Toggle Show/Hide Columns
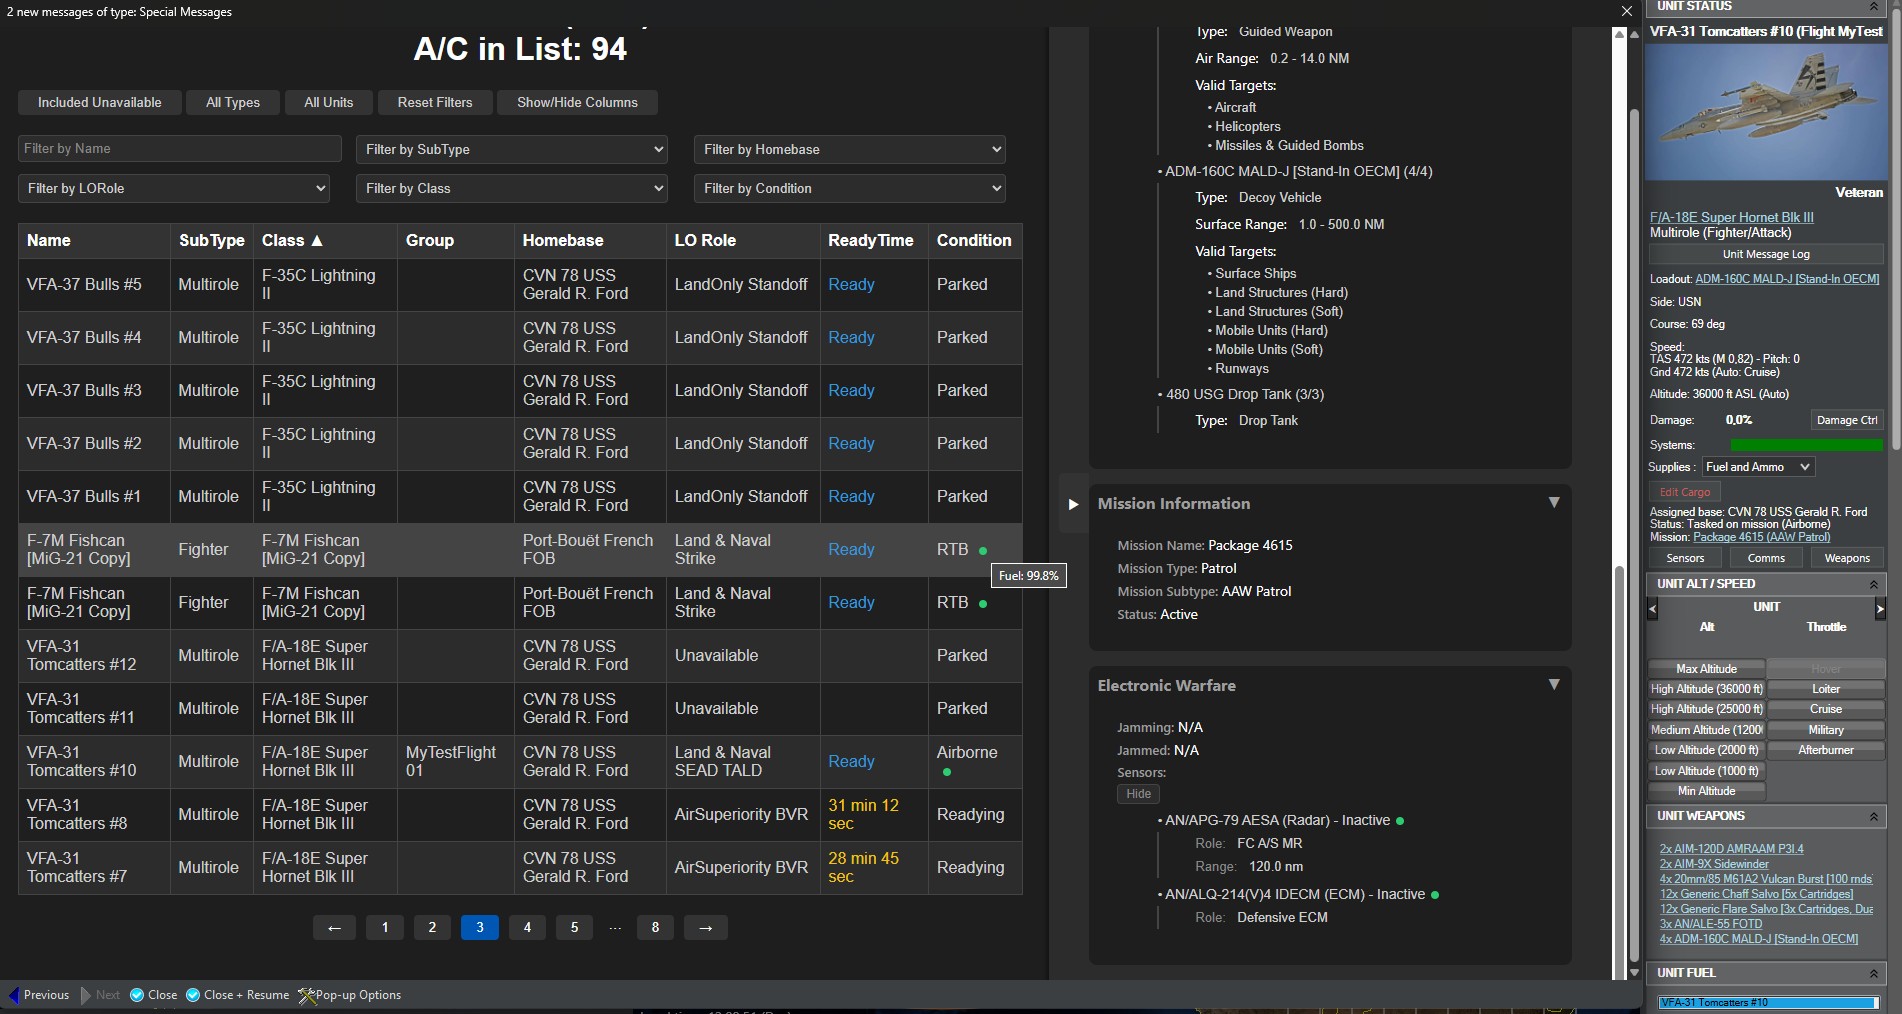The height and width of the screenshot is (1014, 1902). click(577, 103)
